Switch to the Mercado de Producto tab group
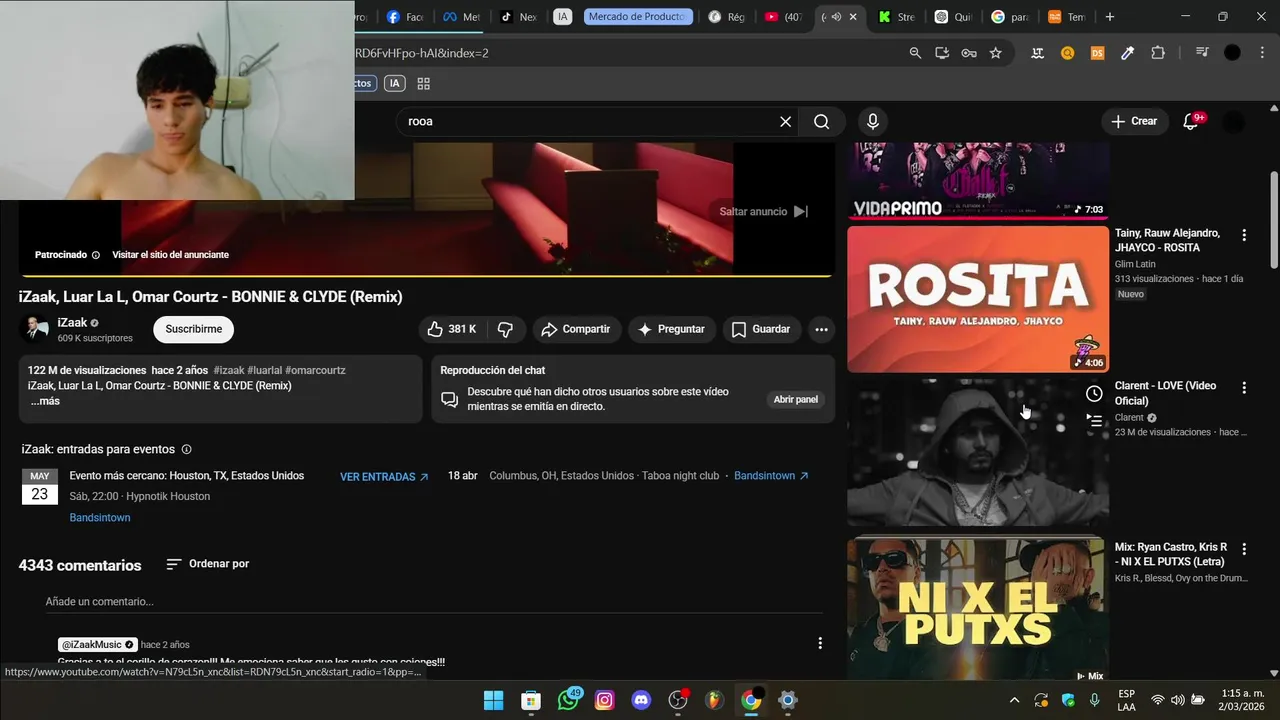Viewport: 1280px width, 720px height. point(638,17)
